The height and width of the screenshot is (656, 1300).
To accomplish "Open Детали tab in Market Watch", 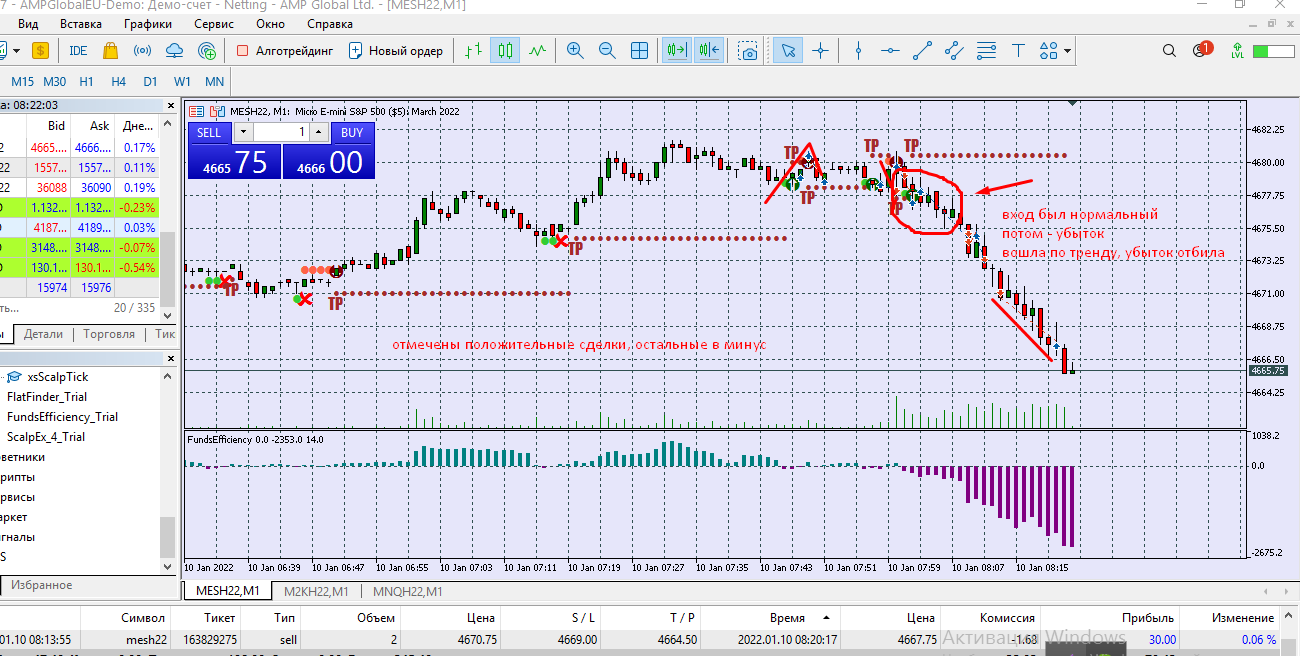I will [43, 334].
